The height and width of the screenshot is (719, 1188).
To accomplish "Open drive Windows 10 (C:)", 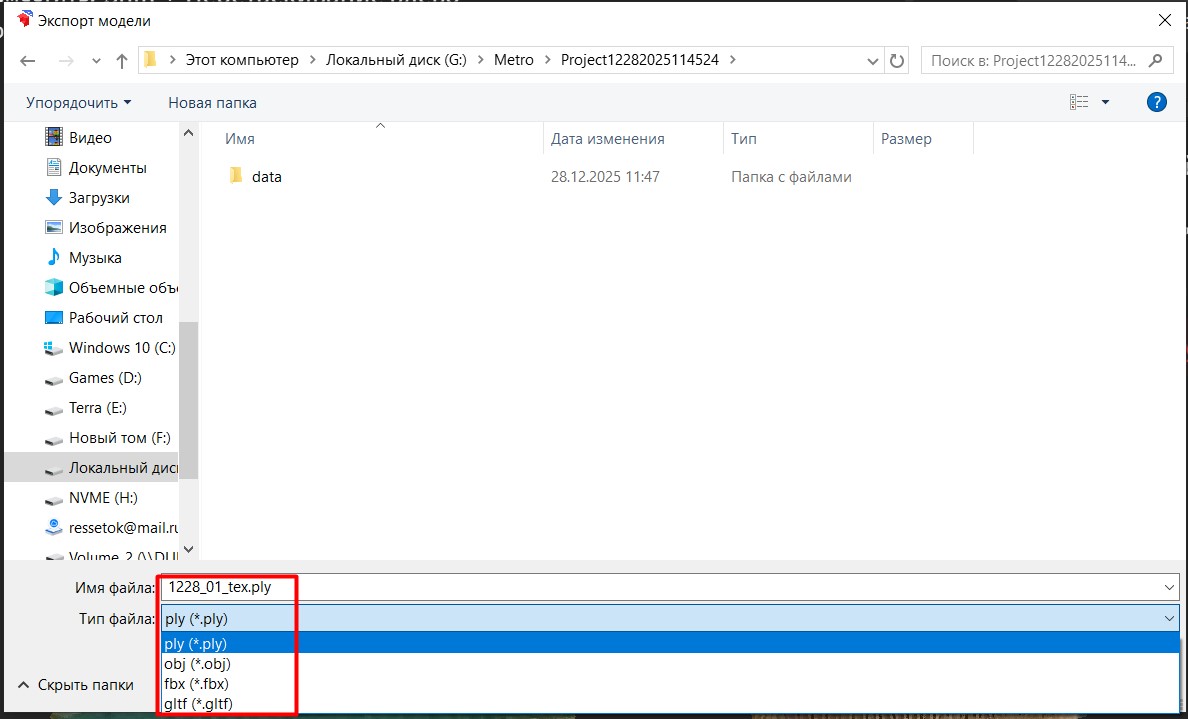I will coord(122,348).
